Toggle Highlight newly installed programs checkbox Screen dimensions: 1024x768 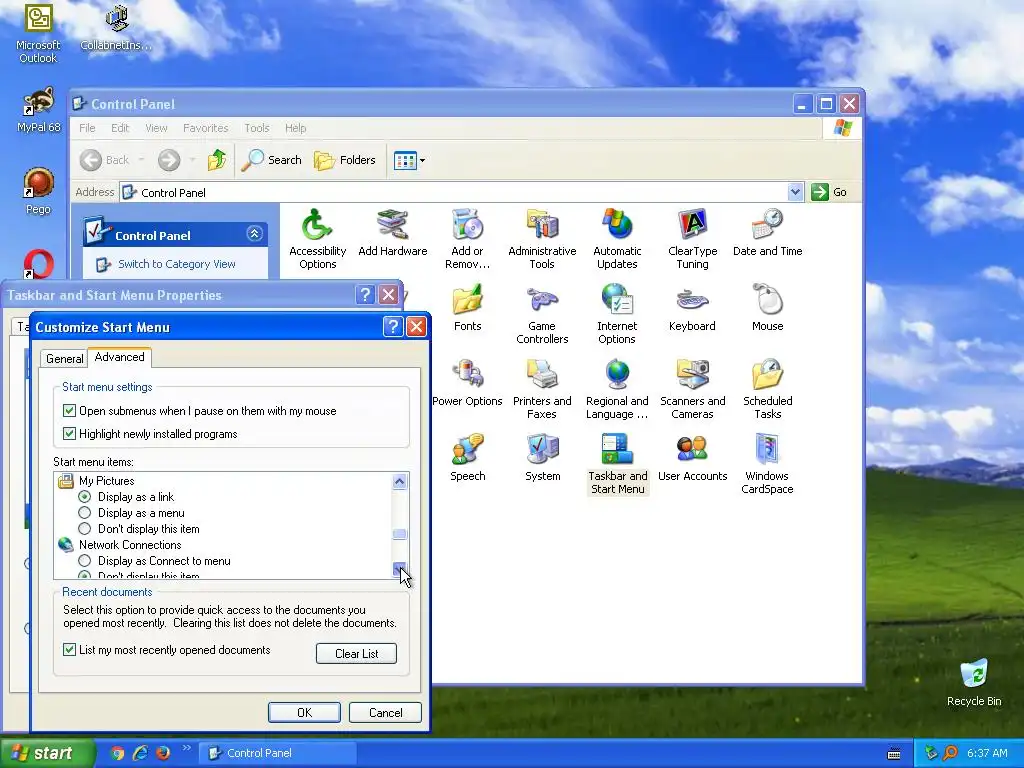69,434
